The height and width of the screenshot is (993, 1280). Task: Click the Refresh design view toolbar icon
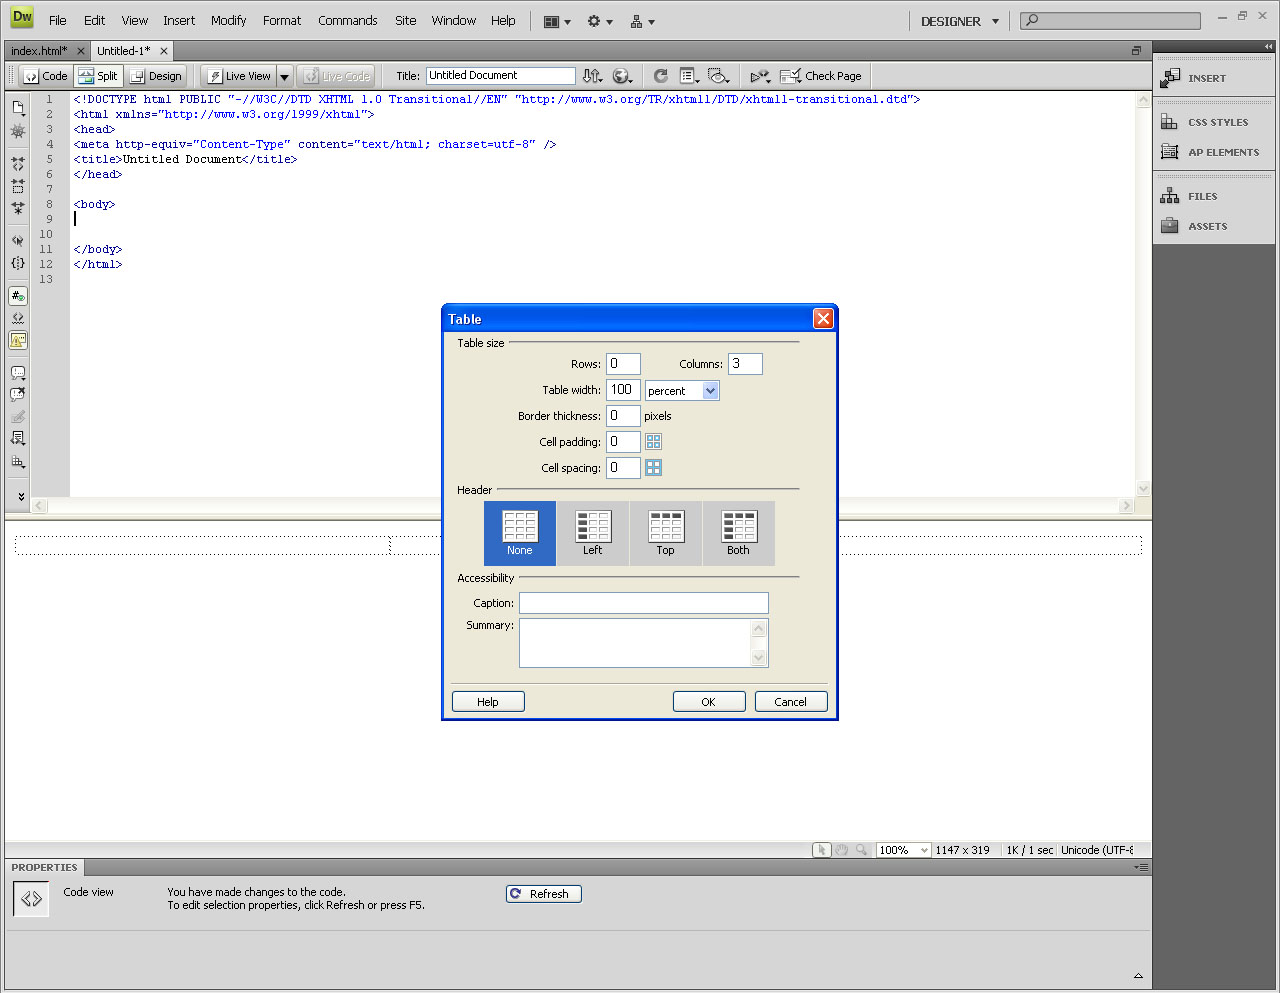660,76
